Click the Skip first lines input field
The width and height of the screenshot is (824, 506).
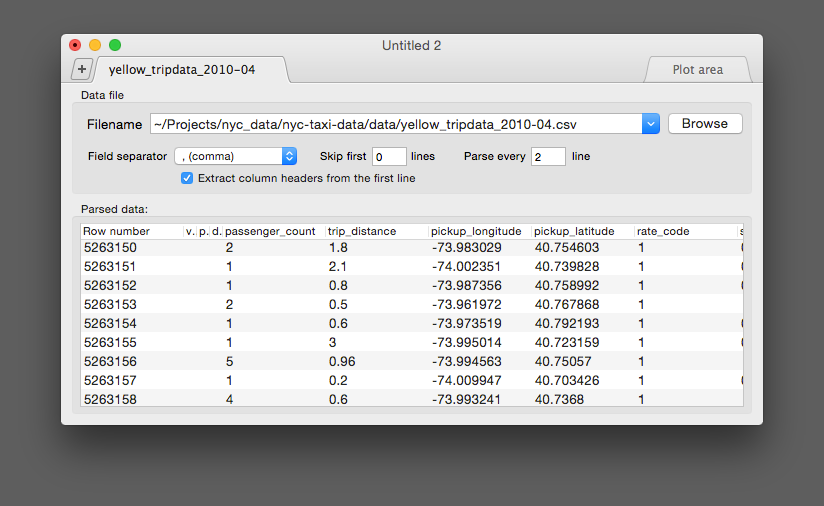[389, 157]
